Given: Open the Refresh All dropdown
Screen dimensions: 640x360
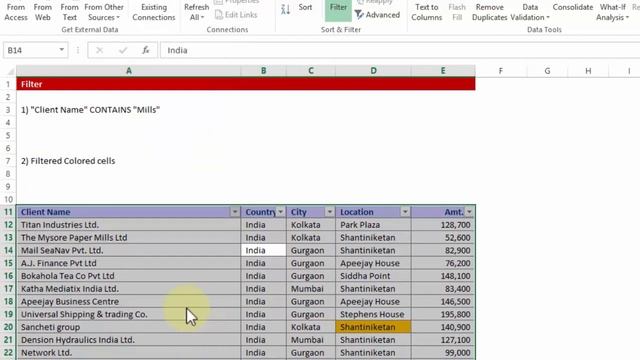Looking at the screenshot, I should click(196, 12).
